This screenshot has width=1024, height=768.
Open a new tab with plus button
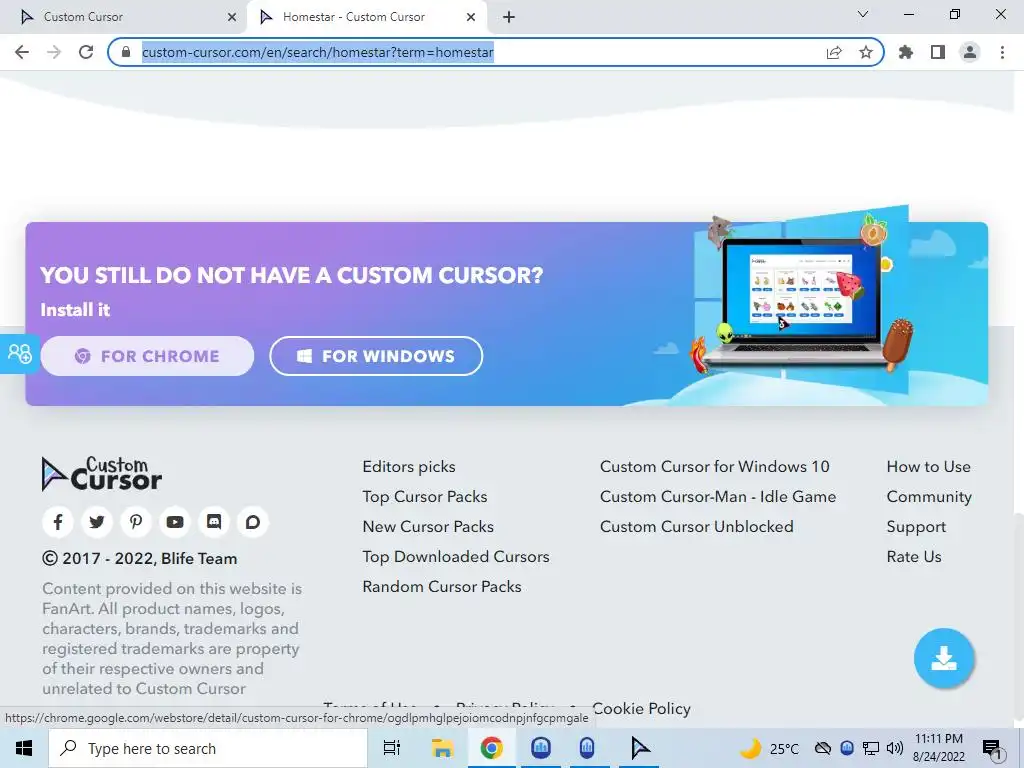click(509, 17)
